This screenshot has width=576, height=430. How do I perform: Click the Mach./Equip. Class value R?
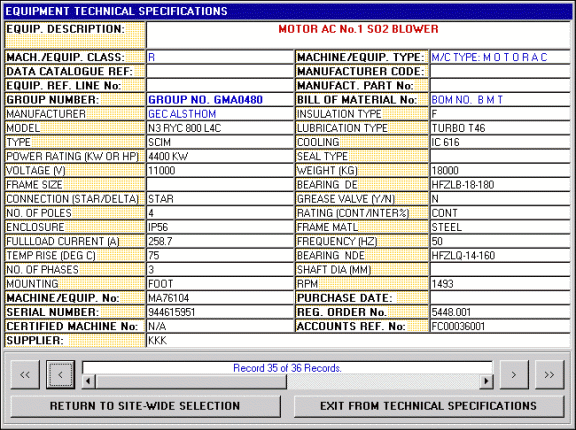[151, 57]
